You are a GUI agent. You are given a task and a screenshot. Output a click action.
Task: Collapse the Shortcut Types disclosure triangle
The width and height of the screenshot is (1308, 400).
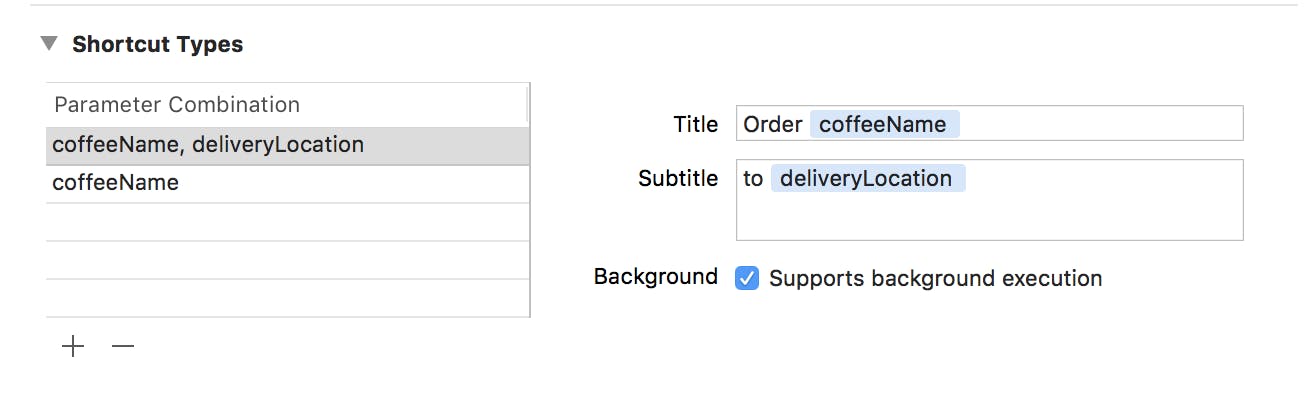(49, 44)
